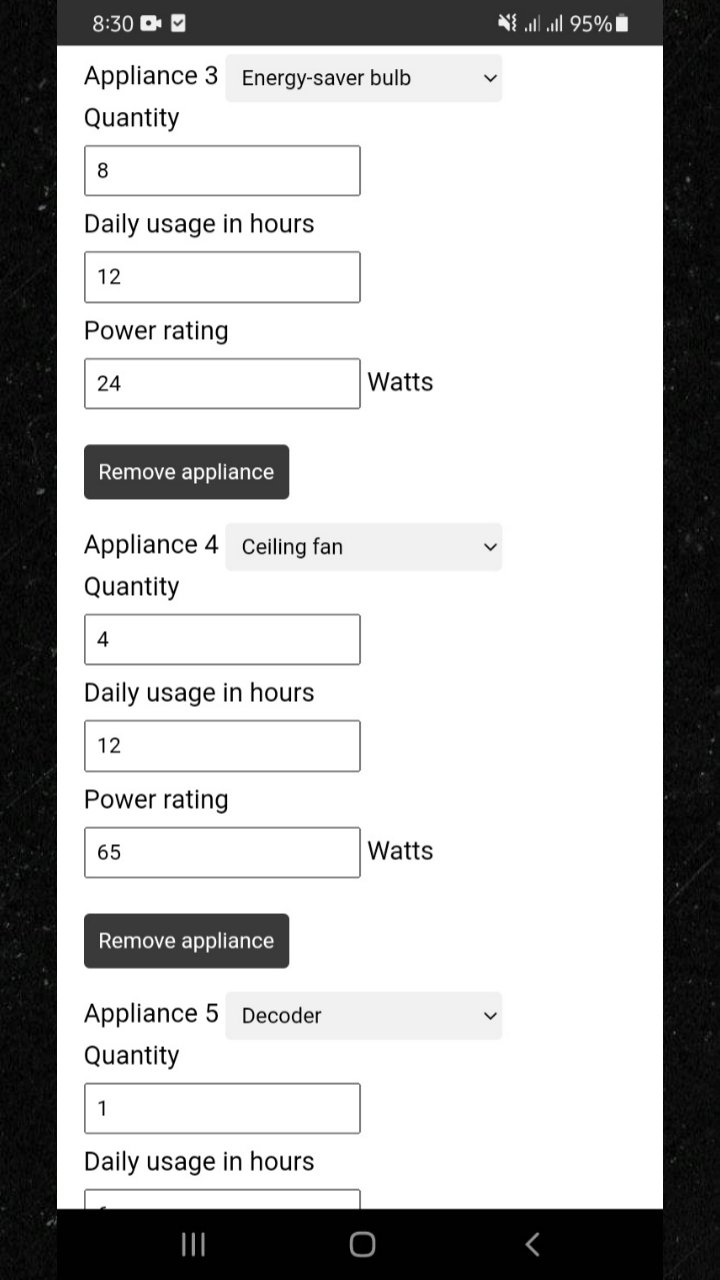The width and height of the screenshot is (720, 1280).
Task: Open recent apps with the recents navigation icon
Action: pos(192,1244)
